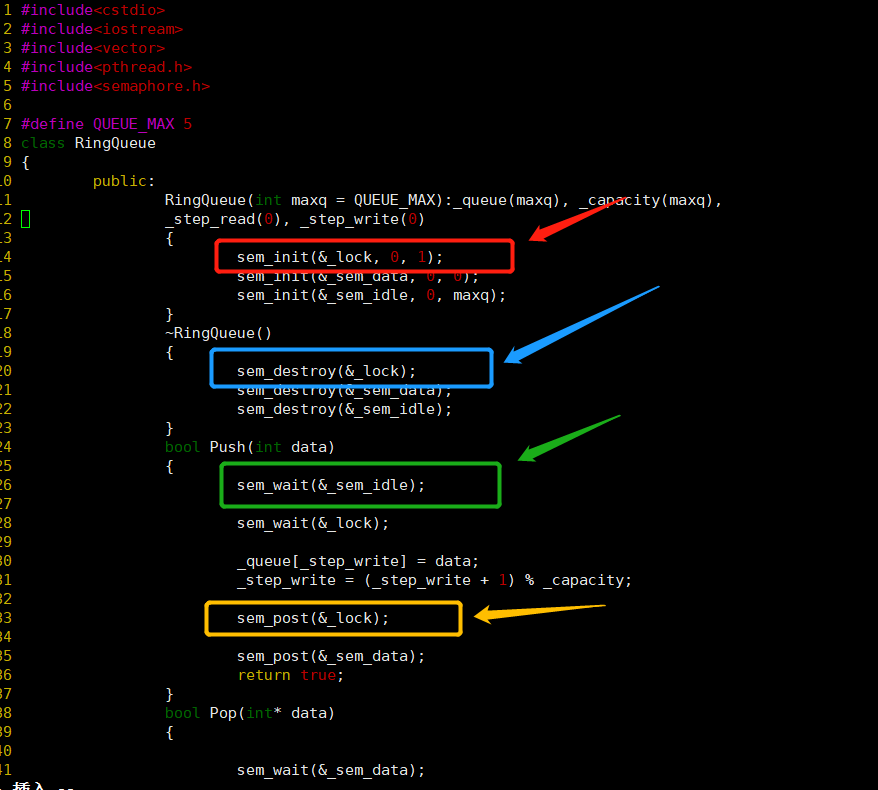Click the '#include<pthread.h>' line

[x=106, y=67]
